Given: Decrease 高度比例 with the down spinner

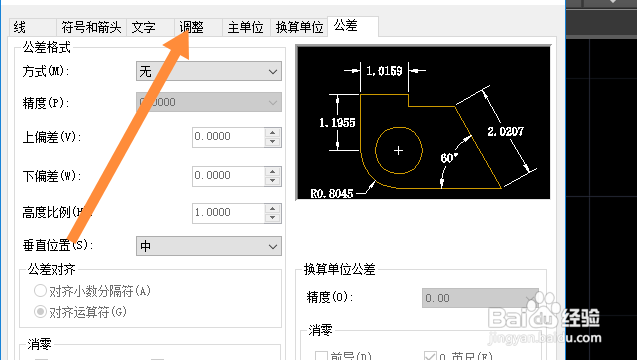Looking at the screenshot, I should pyautogui.click(x=273, y=218).
